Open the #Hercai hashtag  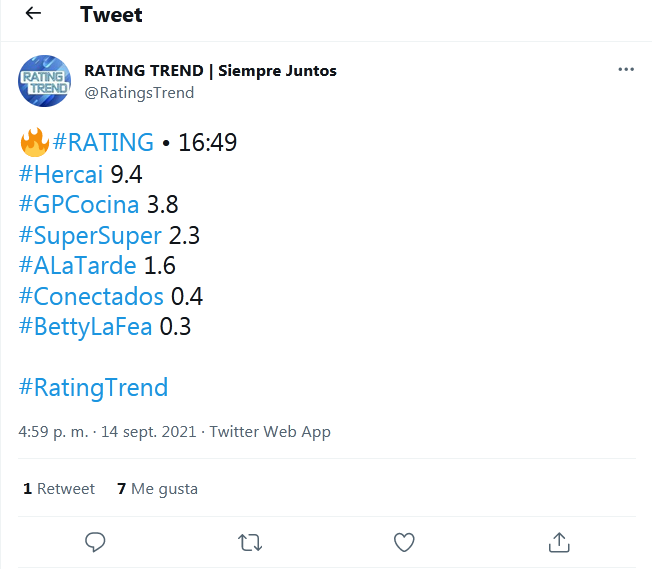[x=61, y=174]
